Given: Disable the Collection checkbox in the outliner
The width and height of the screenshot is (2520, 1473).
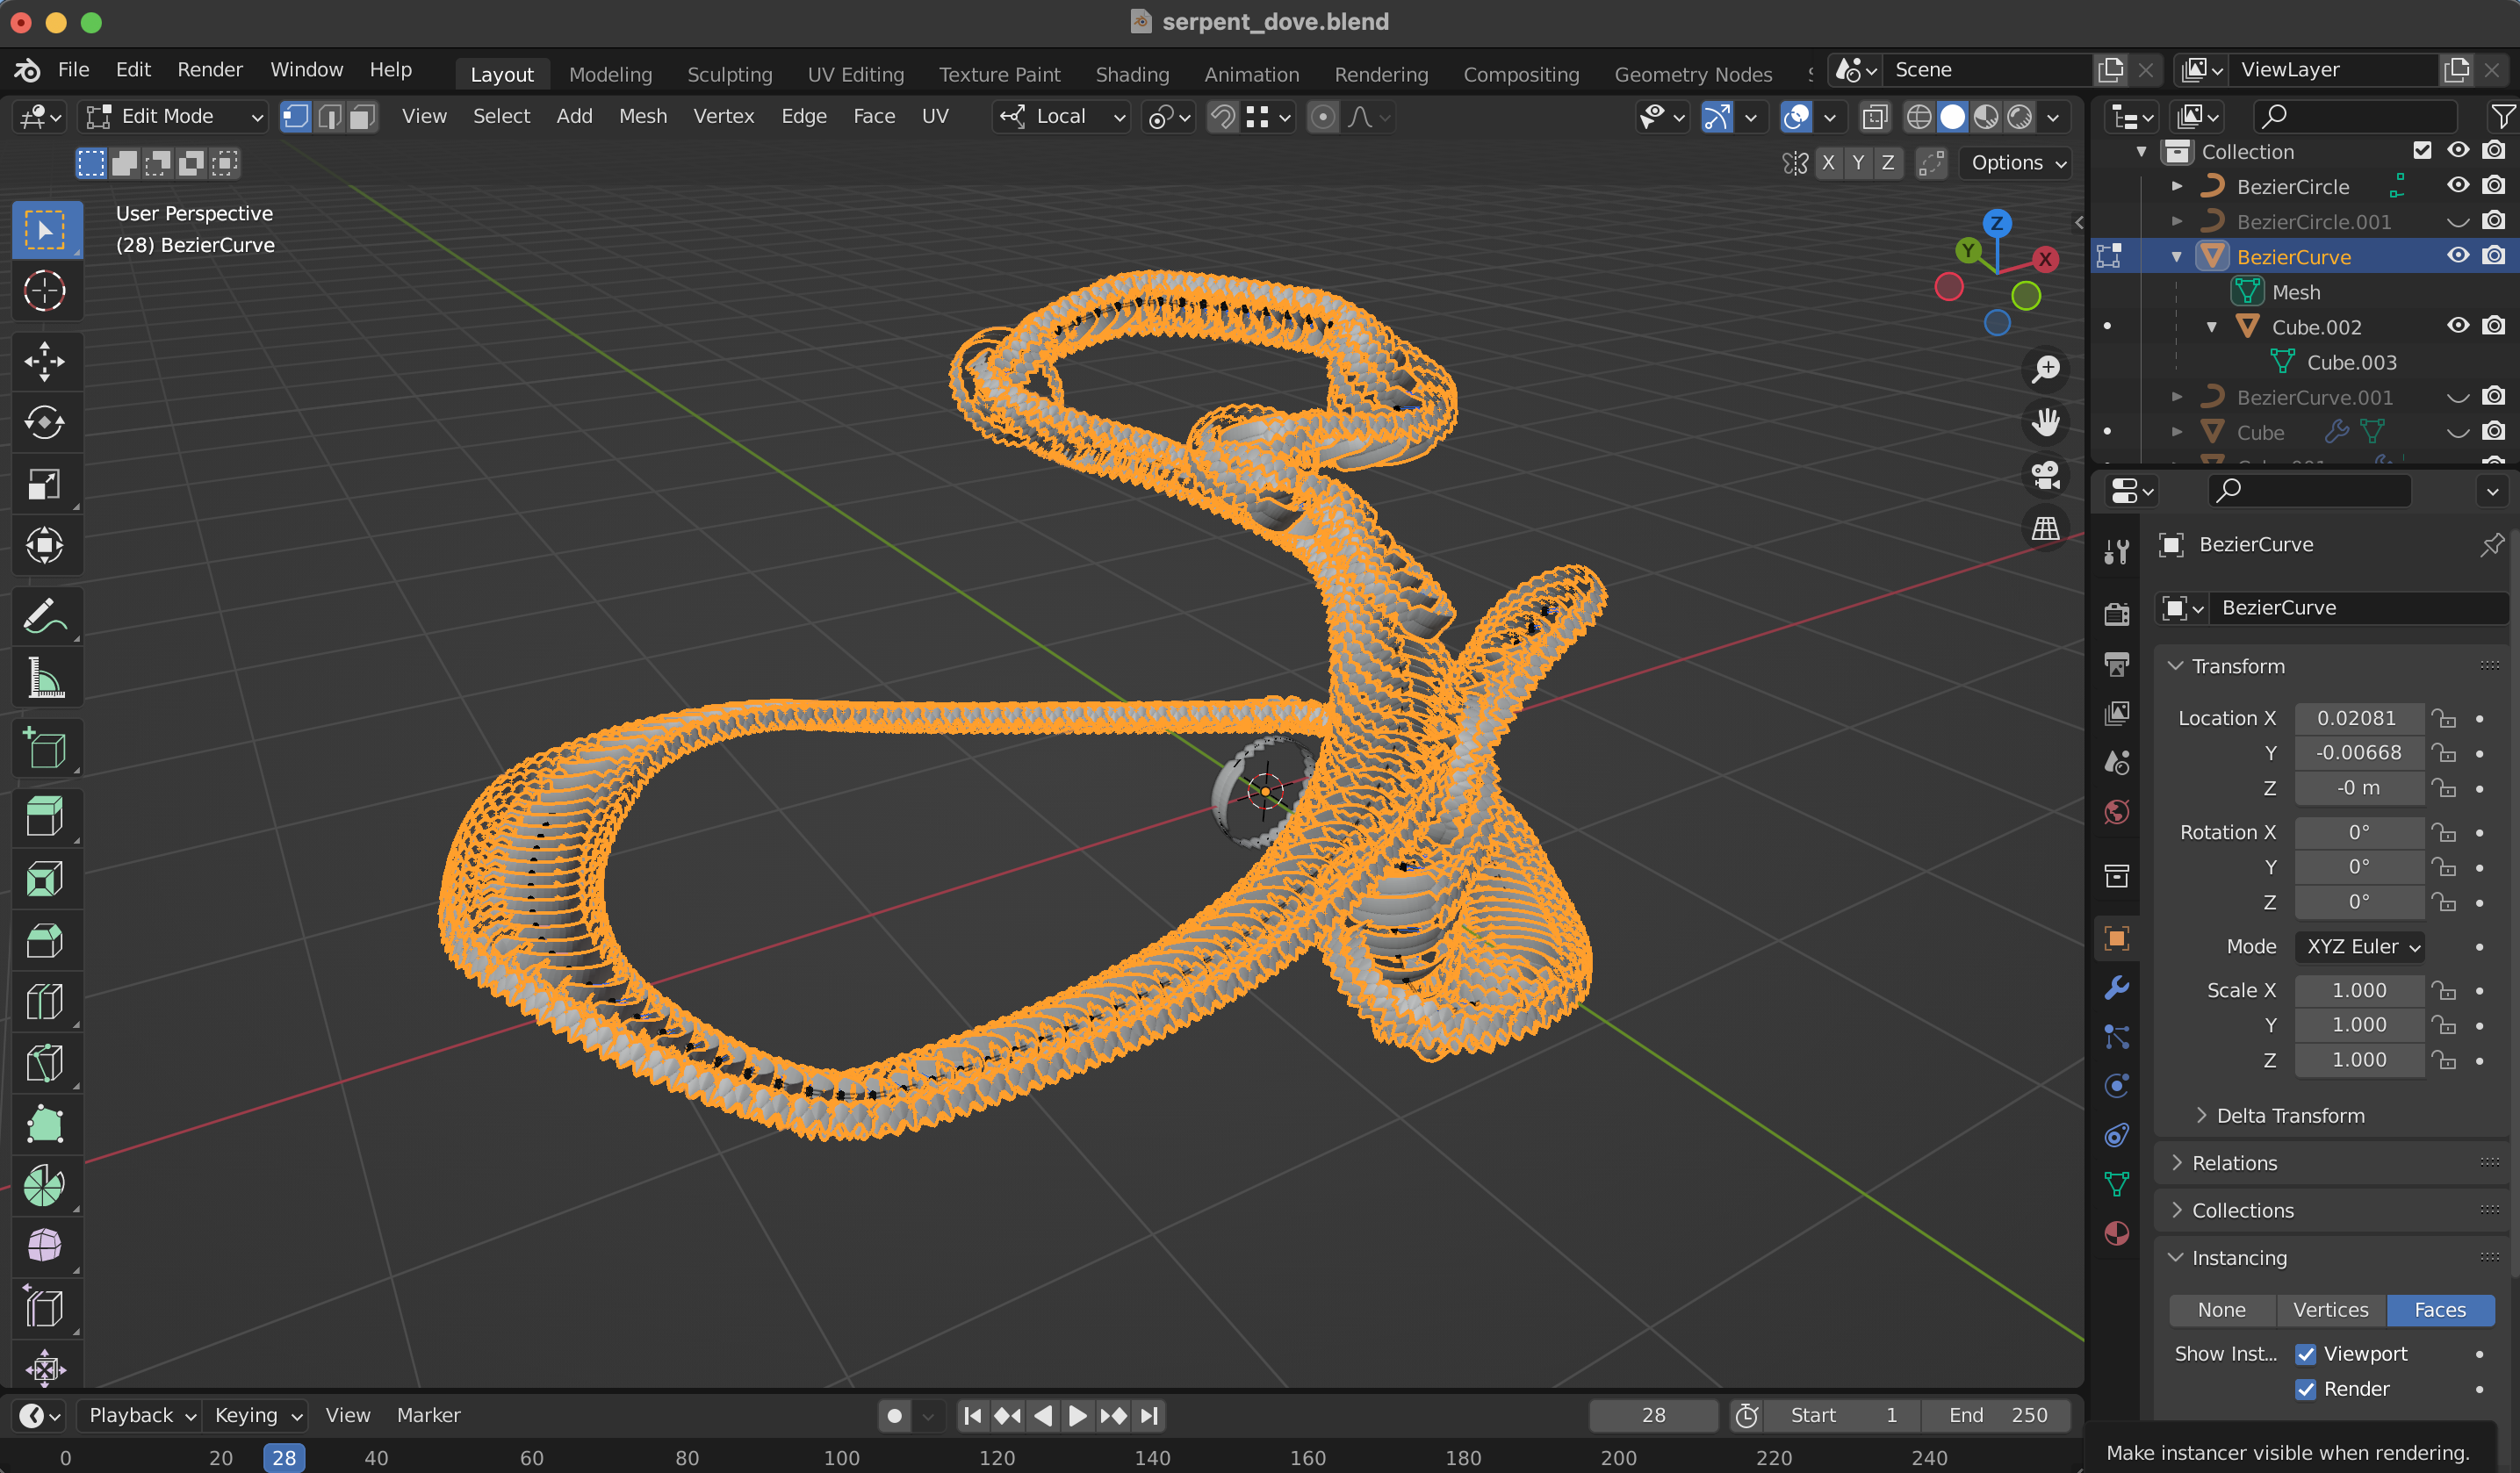Looking at the screenshot, I should pos(2422,150).
